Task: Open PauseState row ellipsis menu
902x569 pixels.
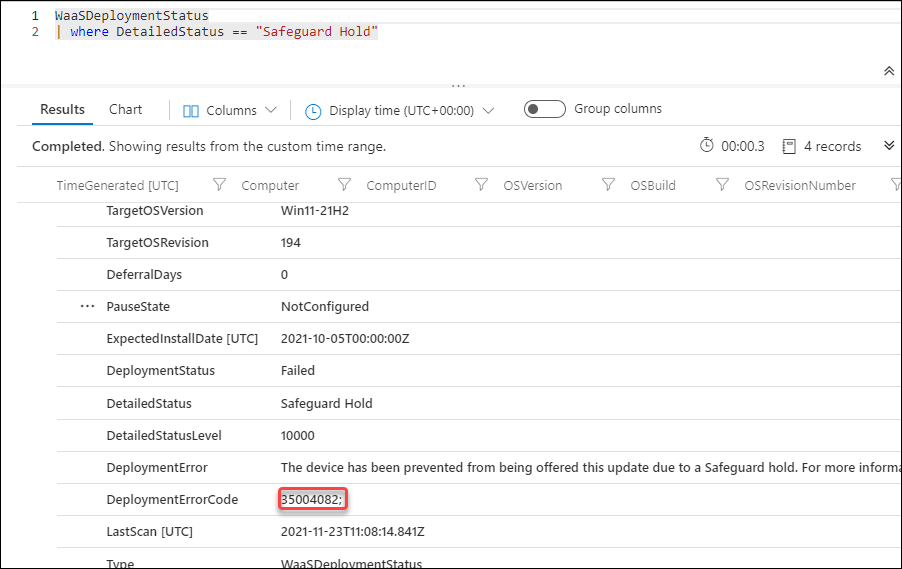Action: (87, 306)
